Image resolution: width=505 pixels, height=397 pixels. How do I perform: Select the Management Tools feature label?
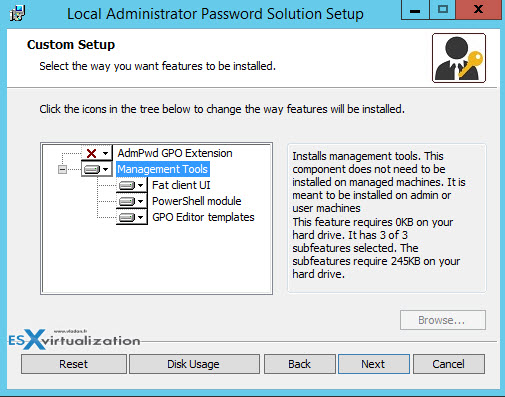point(163,169)
